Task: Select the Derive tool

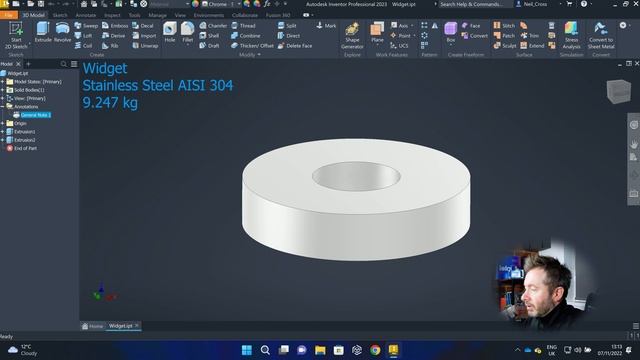Action: (113, 36)
